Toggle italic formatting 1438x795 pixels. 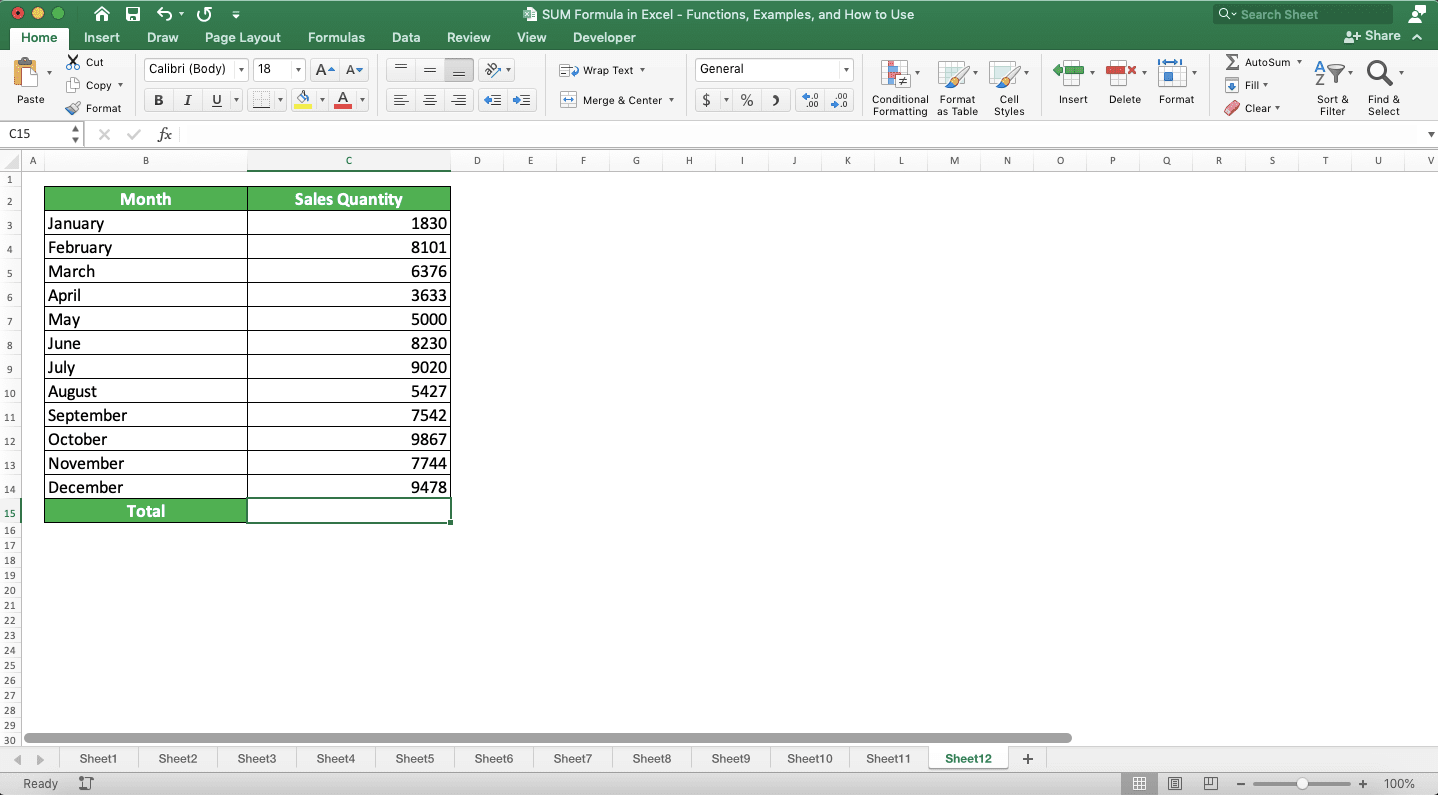tap(187, 100)
